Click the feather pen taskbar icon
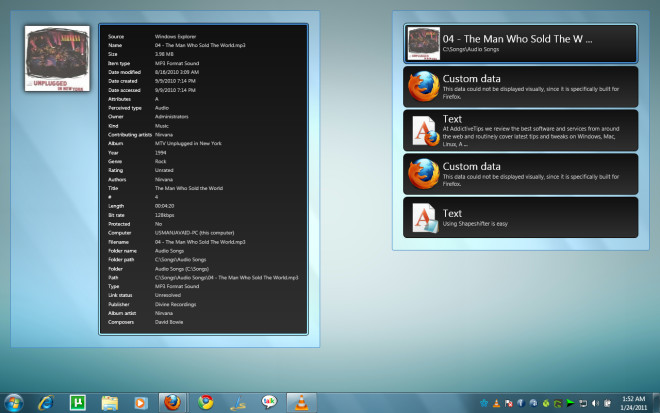 (x=238, y=403)
